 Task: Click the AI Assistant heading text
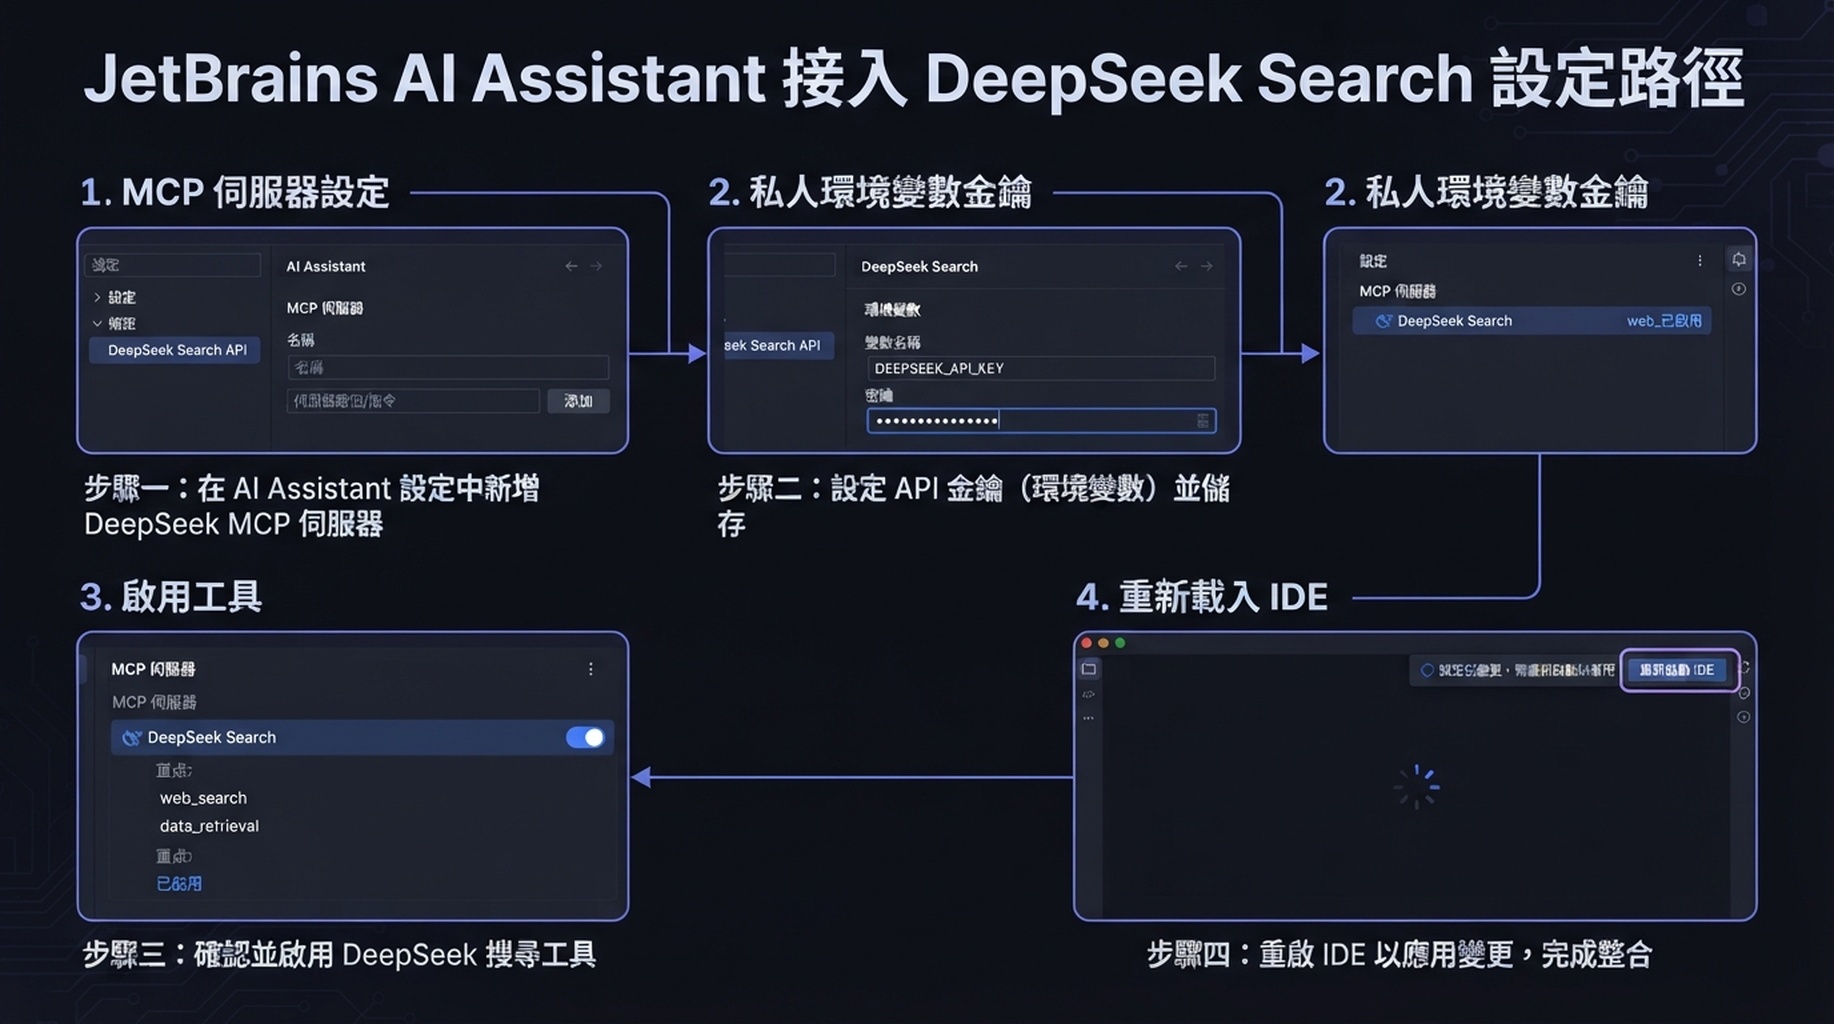[x=326, y=266]
